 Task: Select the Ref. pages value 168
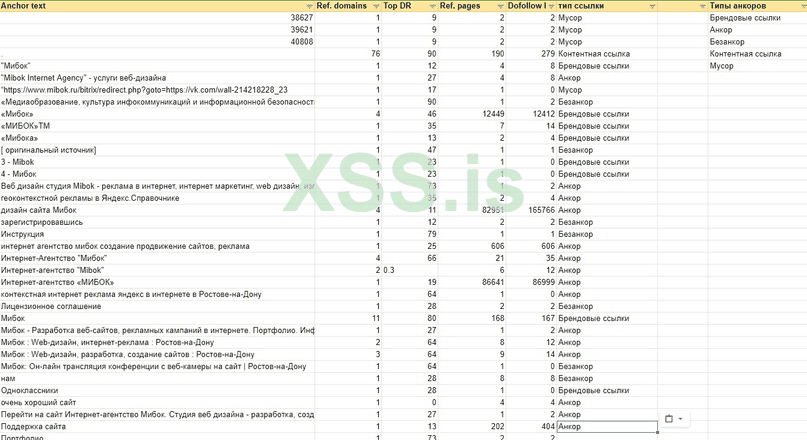(472, 318)
